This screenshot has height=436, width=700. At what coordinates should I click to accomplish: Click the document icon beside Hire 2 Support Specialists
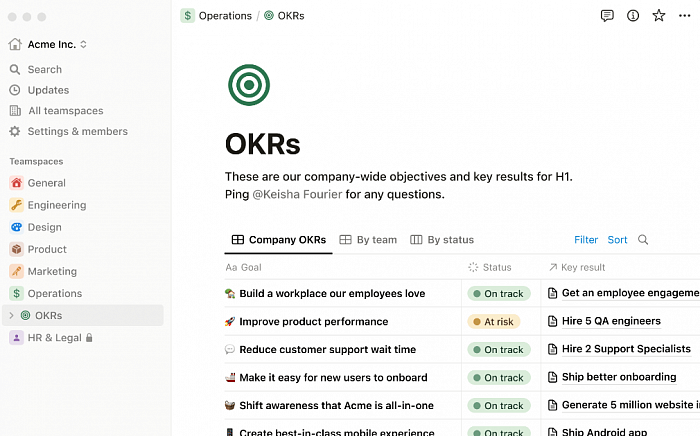point(553,349)
